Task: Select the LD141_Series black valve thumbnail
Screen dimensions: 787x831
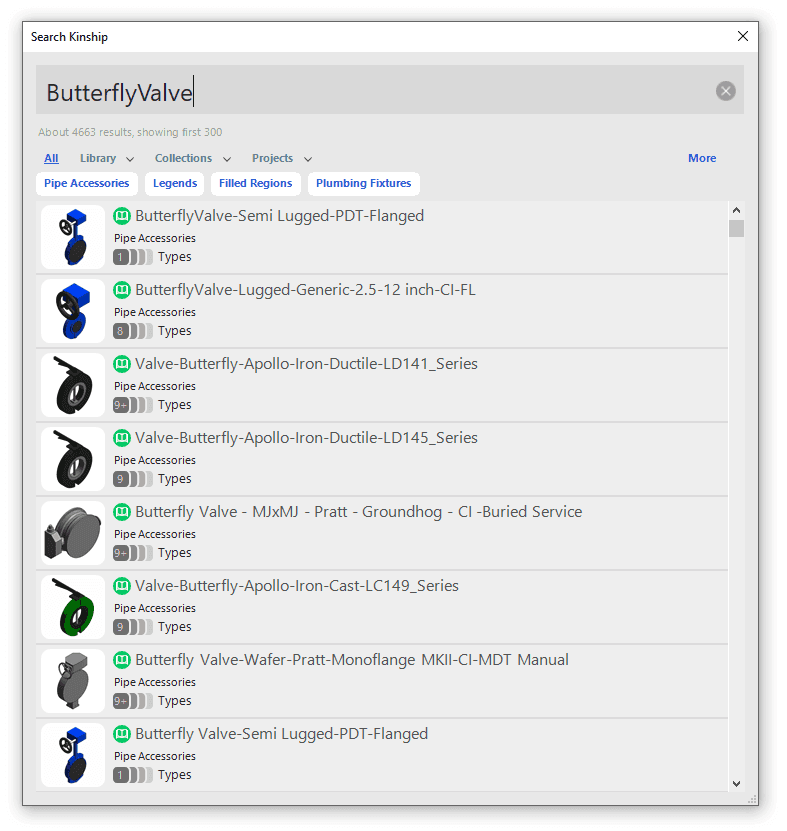Action: pos(73,385)
